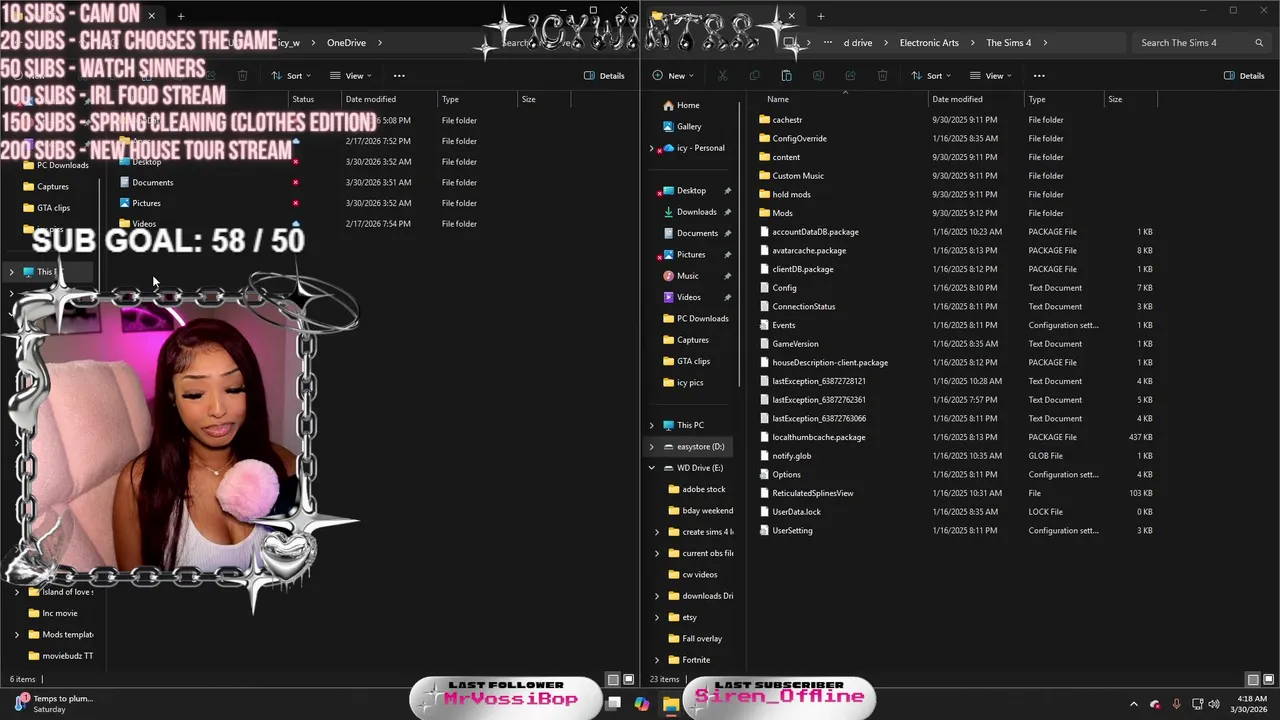
Task: Click the OneDrive breadcrumb in the left window
Action: pyautogui.click(x=346, y=43)
